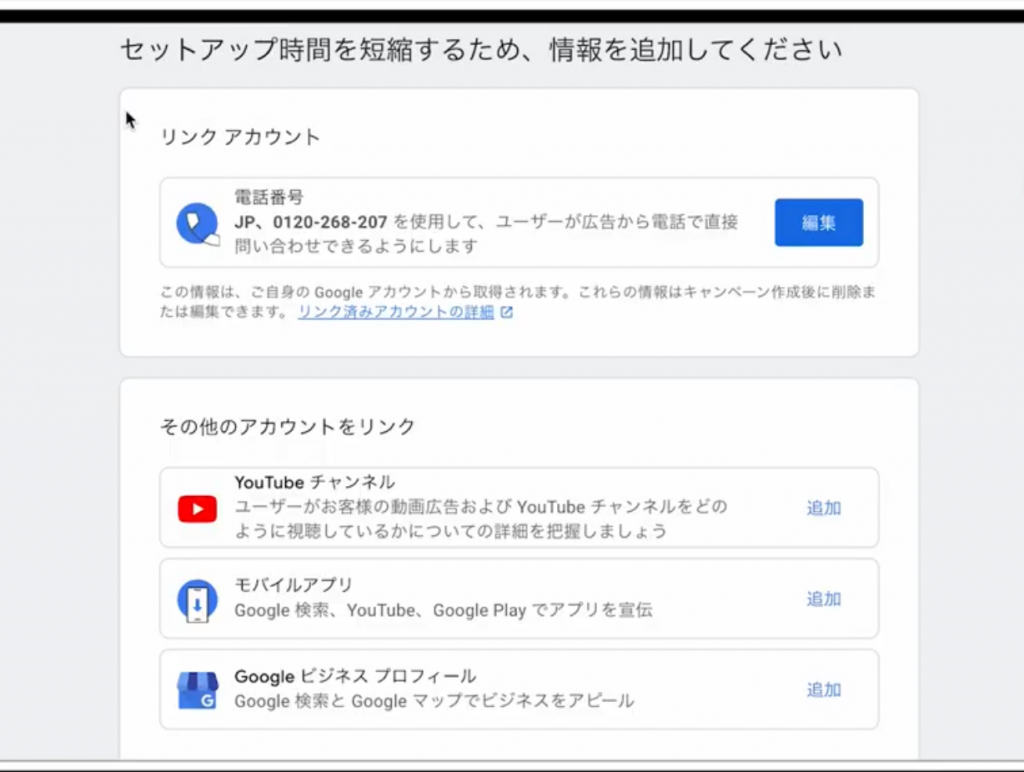Click 追加 for モバイルアプリ
1024x772 pixels.
[824, 598]
